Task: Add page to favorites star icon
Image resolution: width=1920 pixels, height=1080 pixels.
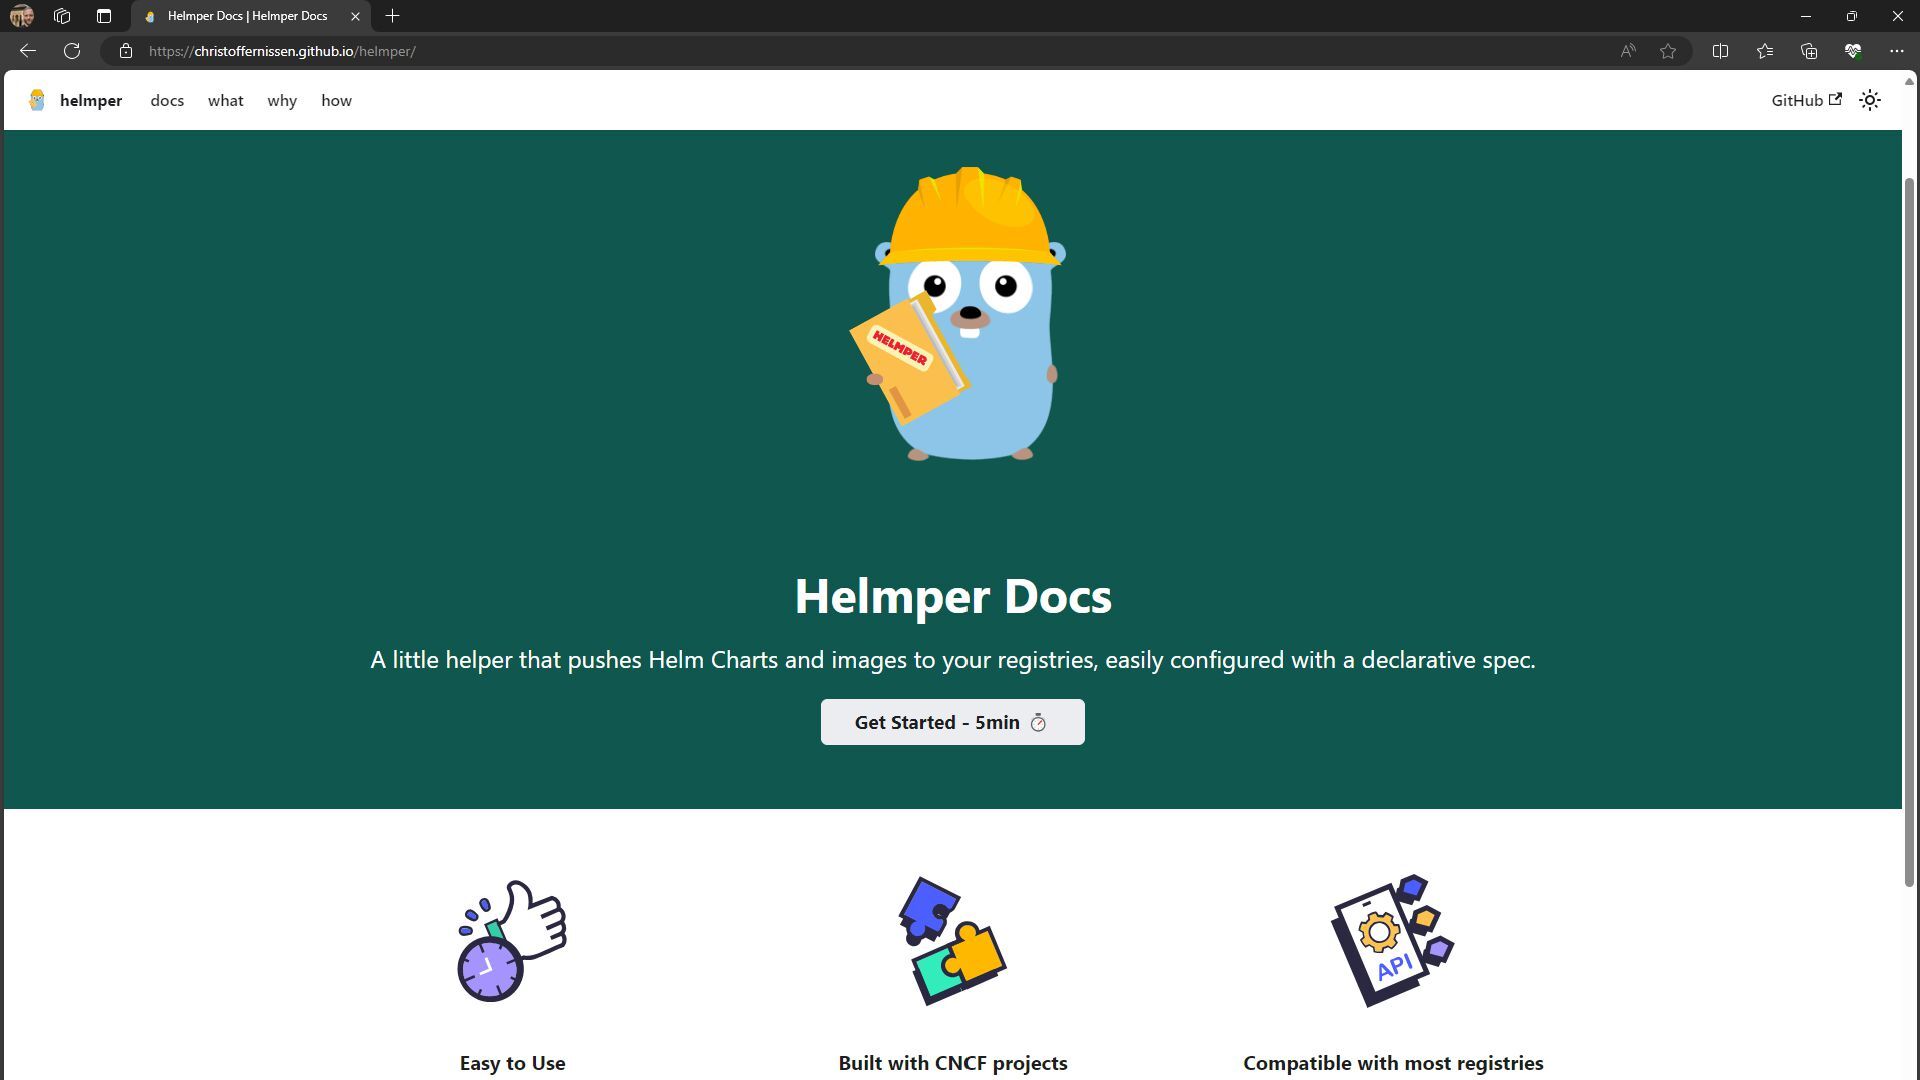Action: [1668, 51]
